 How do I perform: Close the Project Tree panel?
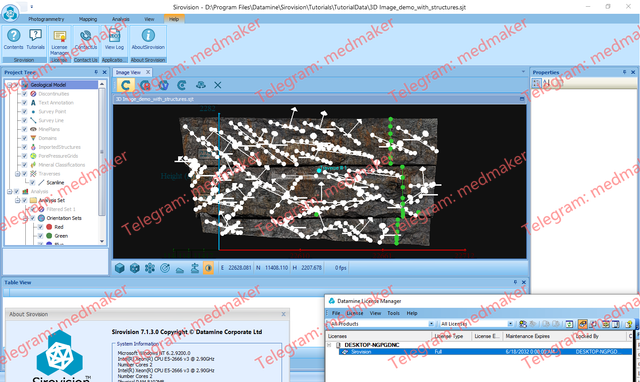[104, 72]
